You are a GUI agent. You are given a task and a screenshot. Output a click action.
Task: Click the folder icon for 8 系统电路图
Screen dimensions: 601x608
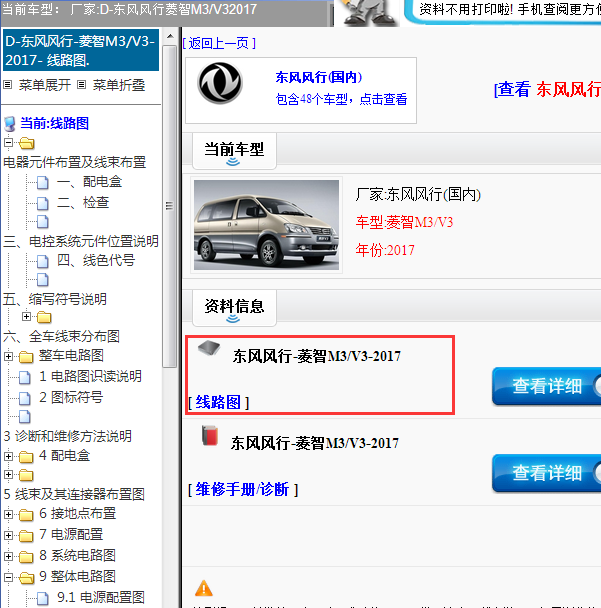click(x=26, y=556)
